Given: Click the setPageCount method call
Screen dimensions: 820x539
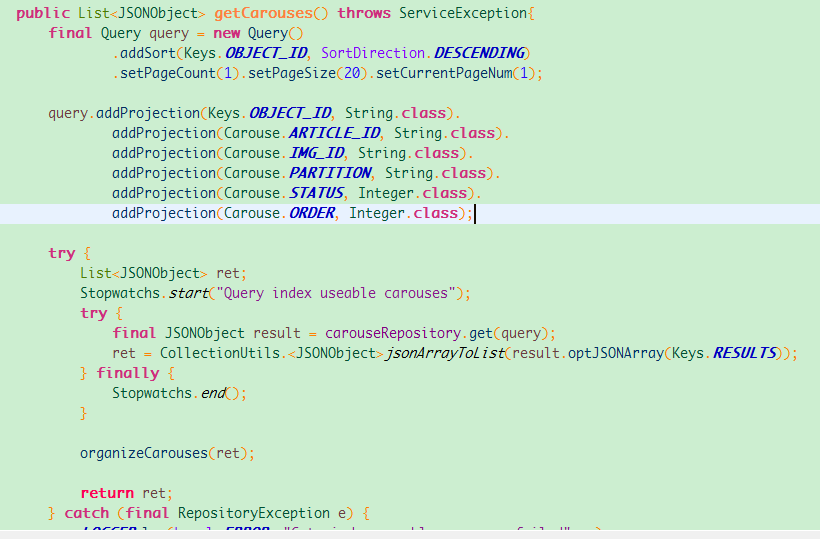Looking at the screenshot, I should click(x=168, y=73).
